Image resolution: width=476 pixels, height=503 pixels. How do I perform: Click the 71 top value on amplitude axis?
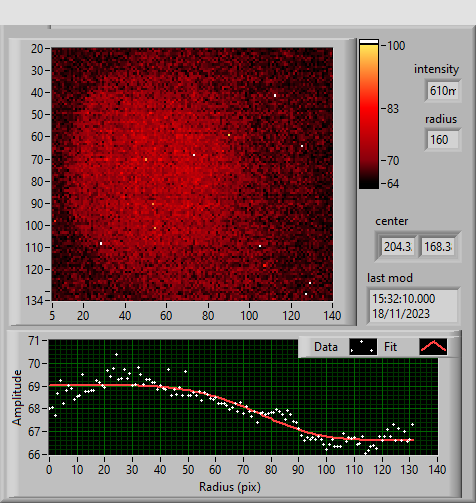[34, 341]
